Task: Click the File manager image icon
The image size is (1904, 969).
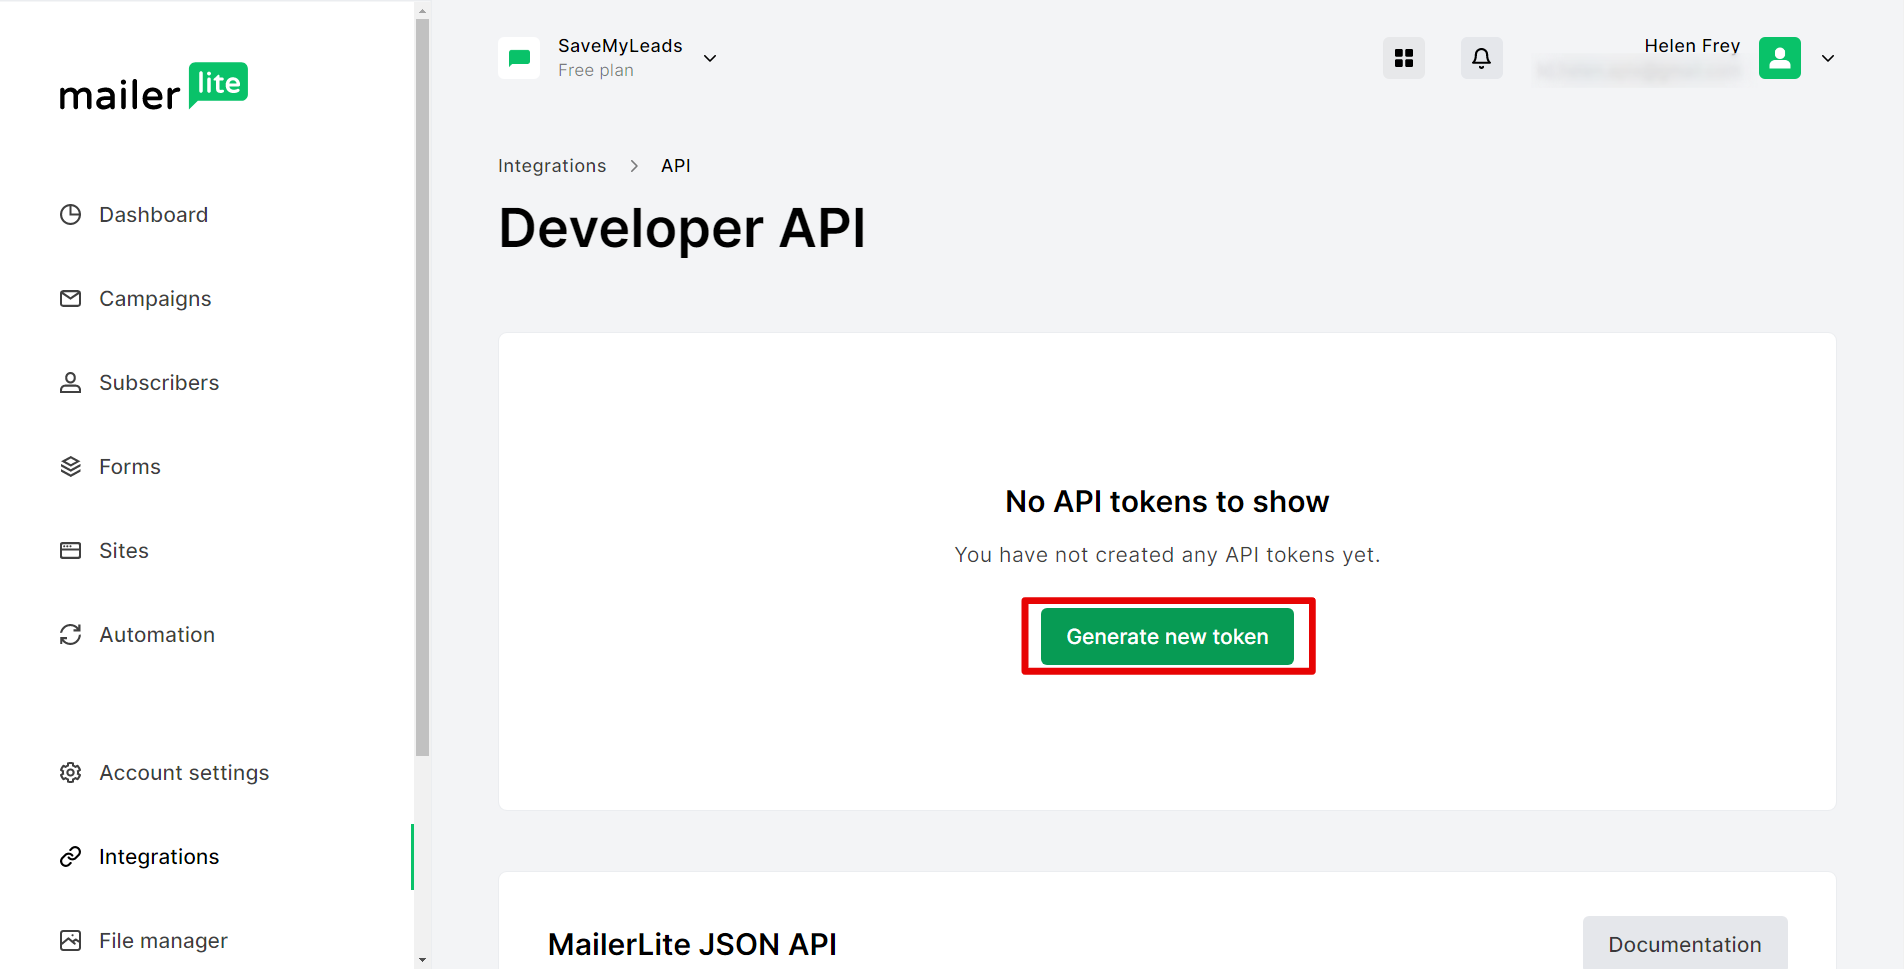Action: 70,941
